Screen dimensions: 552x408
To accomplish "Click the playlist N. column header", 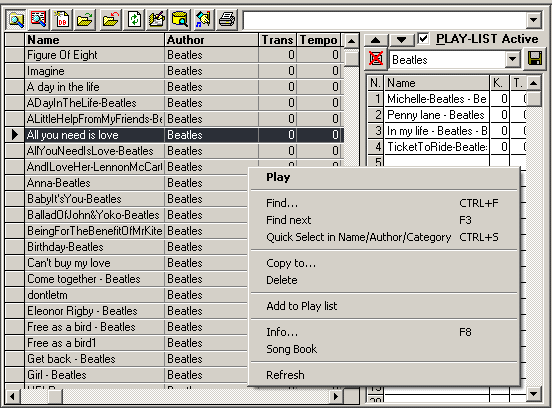I will click(x=375, y=83).
